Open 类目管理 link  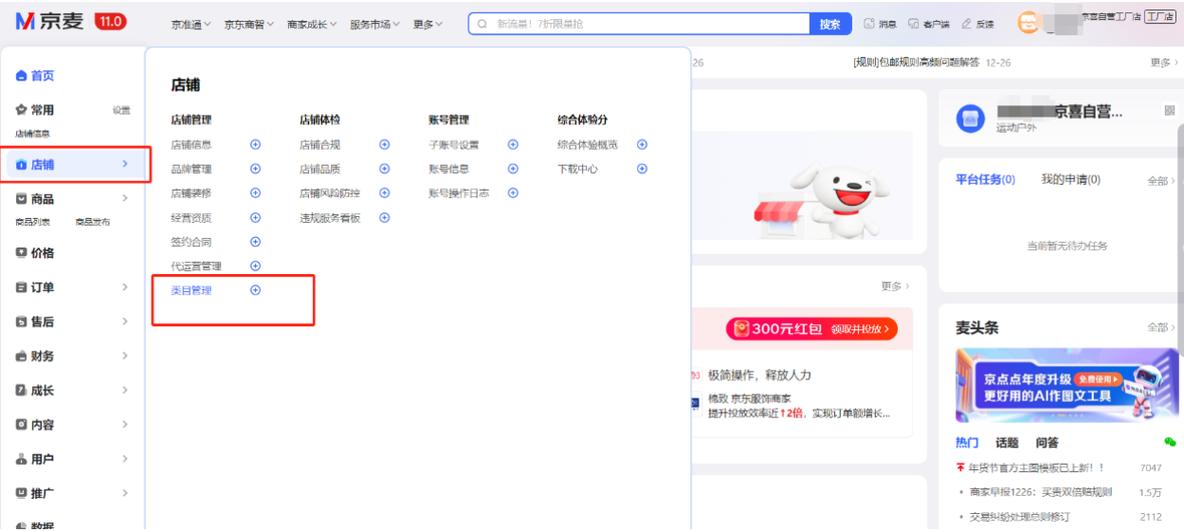pyautogui.click(x=192, y=291)
